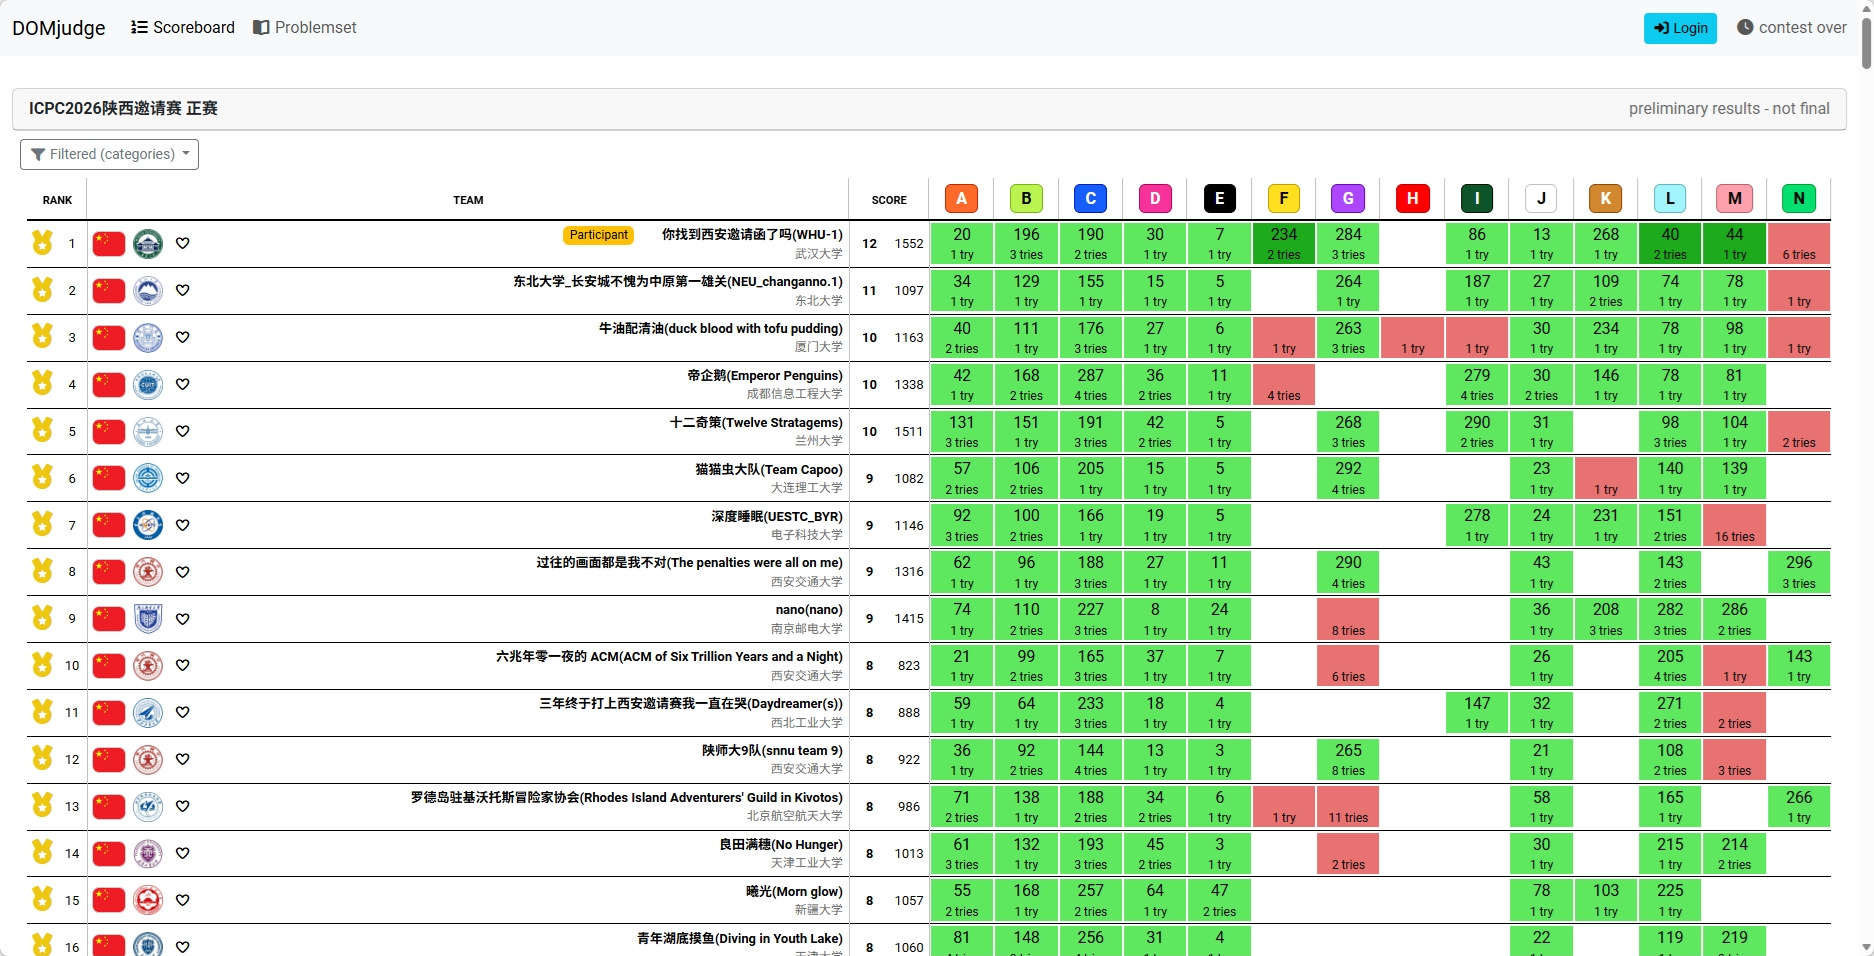Open team 十二奇策(Twelve Stratagems)
Screen dimensions: 1874x956
pyautogui.click(x=756, y=422)
